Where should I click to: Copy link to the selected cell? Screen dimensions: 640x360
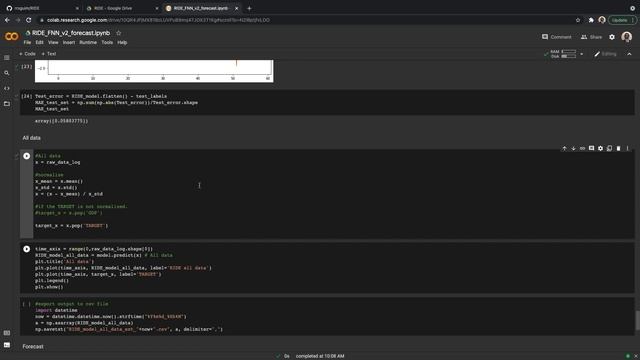582,149
